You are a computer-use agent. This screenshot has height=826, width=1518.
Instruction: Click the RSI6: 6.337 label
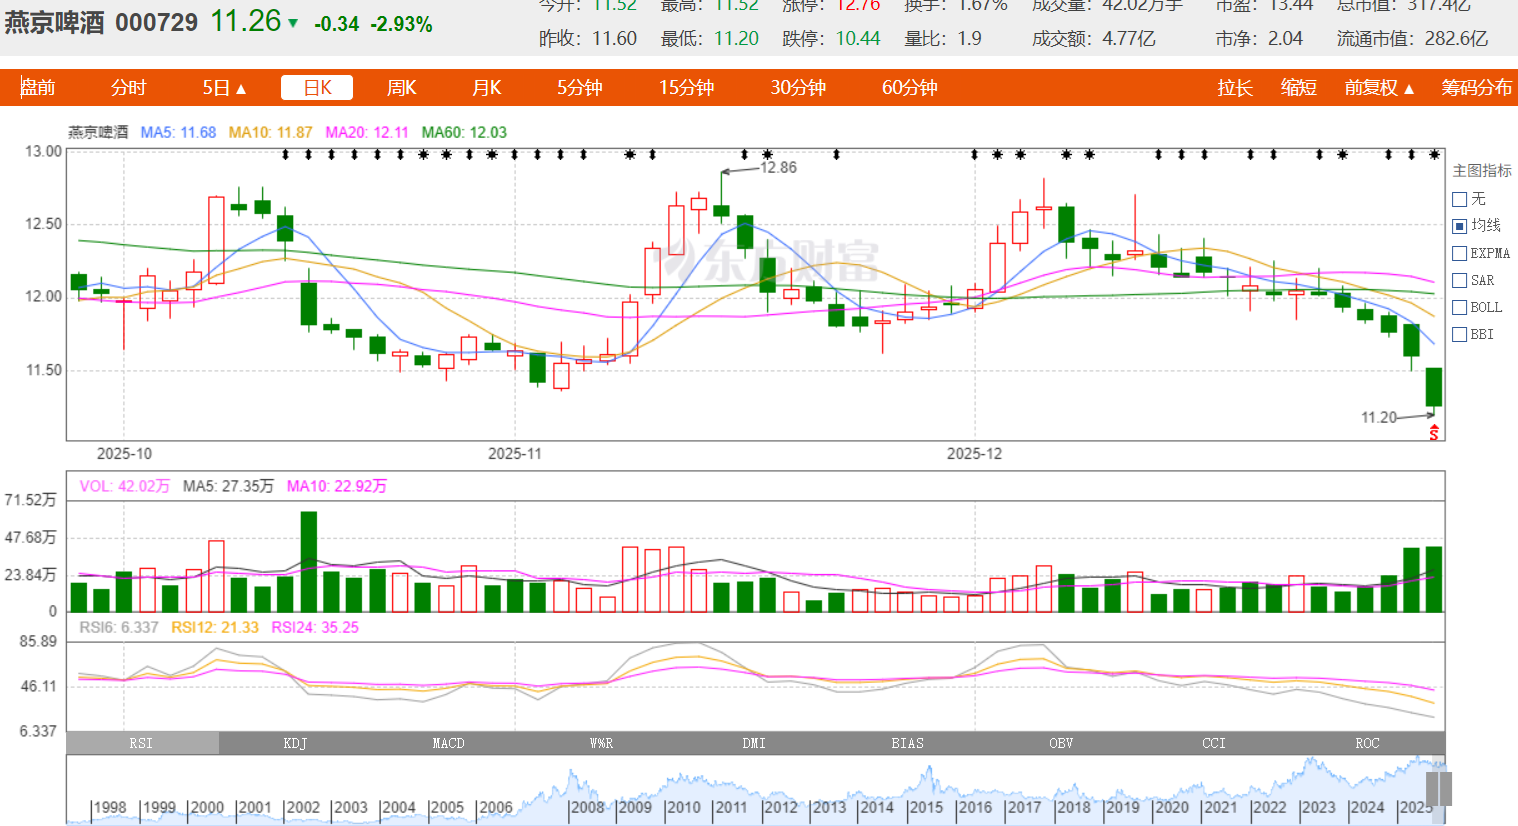pos(119,627)
